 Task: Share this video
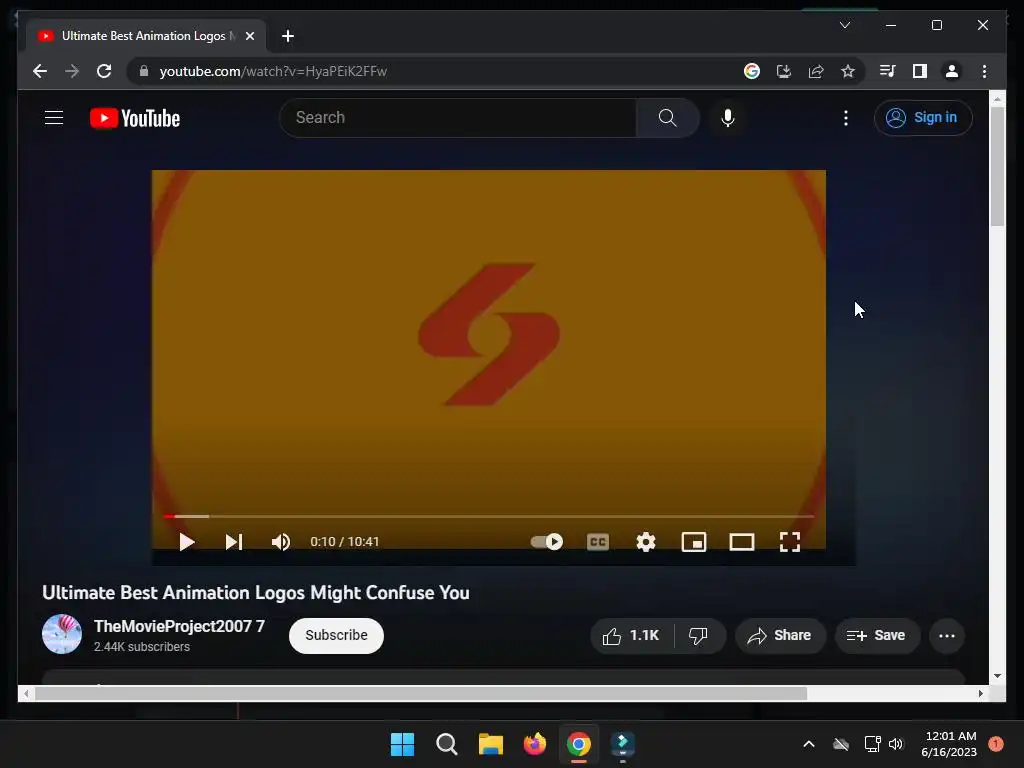[780, 635]
